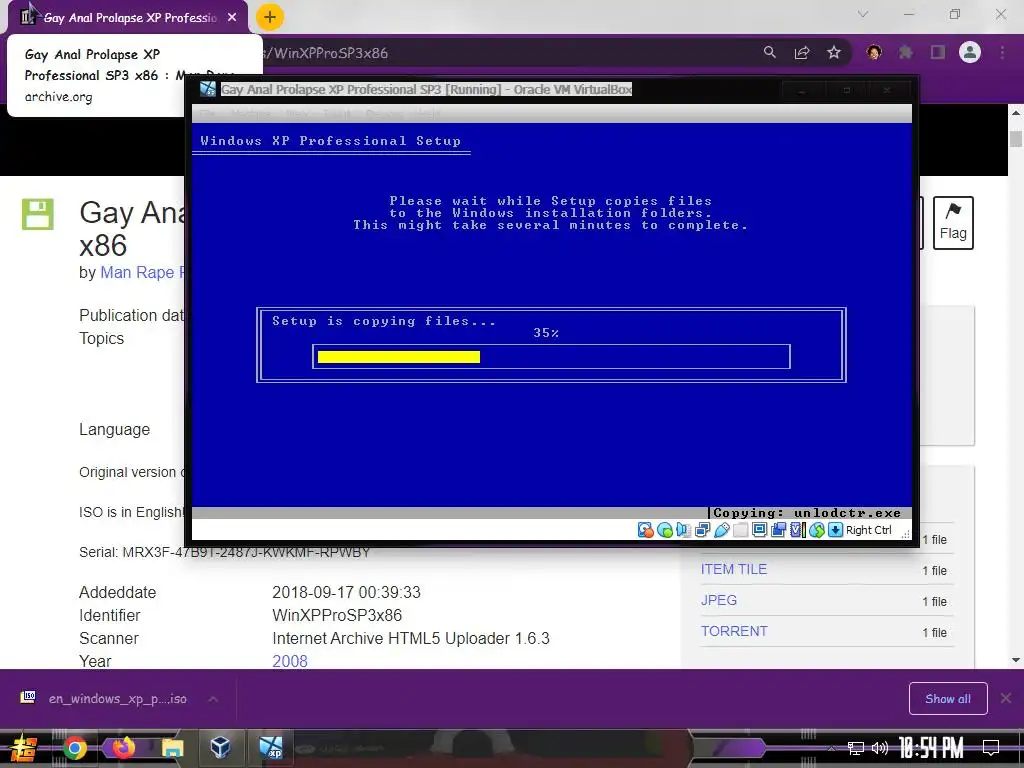Bookmark this page with the star icon
This screenshot has width=1024, height=768.
(x=834, y=52)
